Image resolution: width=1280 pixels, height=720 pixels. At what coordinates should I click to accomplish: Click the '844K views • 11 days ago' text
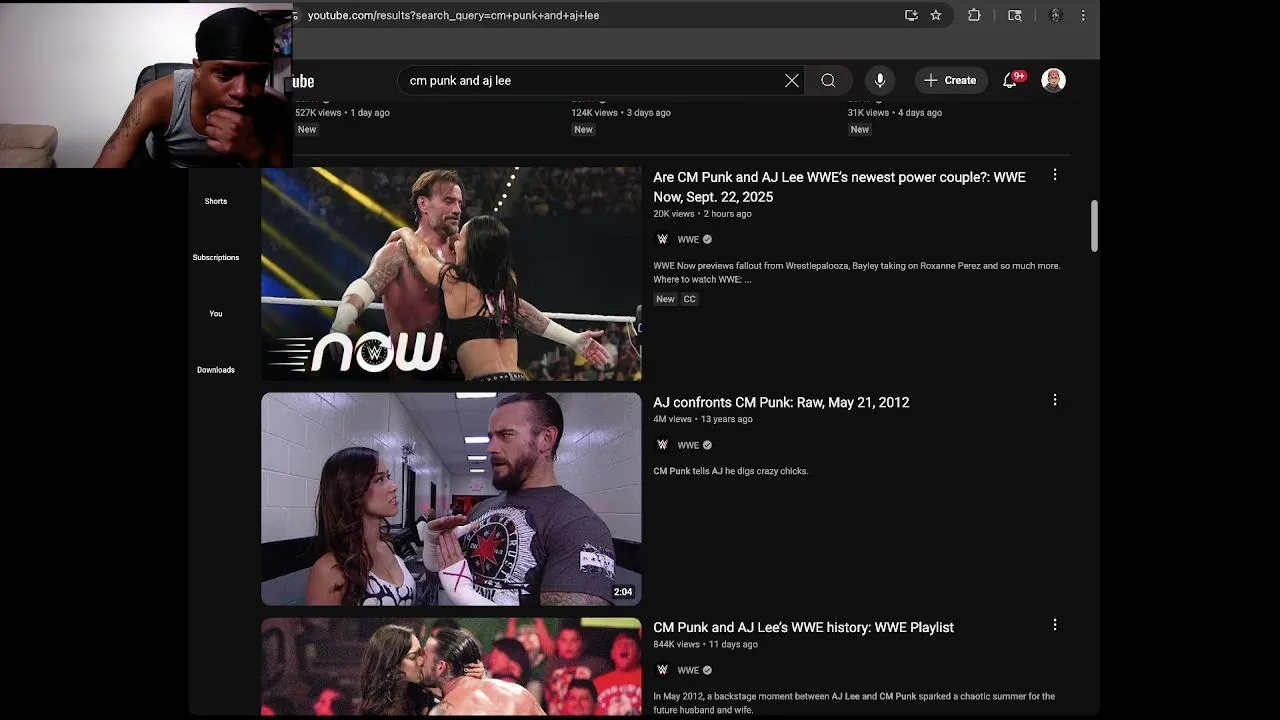point(705,644)
